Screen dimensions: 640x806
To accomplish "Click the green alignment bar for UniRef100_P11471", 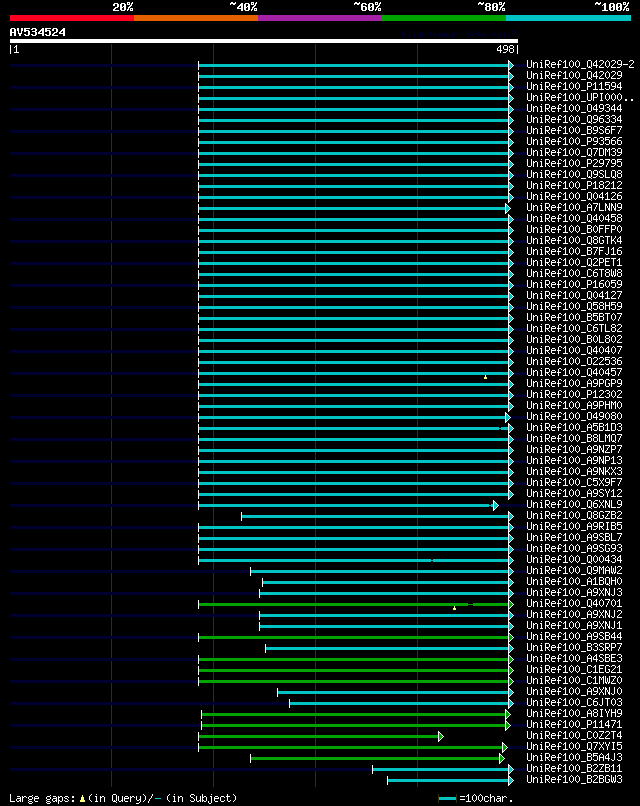I will [355, 726].
